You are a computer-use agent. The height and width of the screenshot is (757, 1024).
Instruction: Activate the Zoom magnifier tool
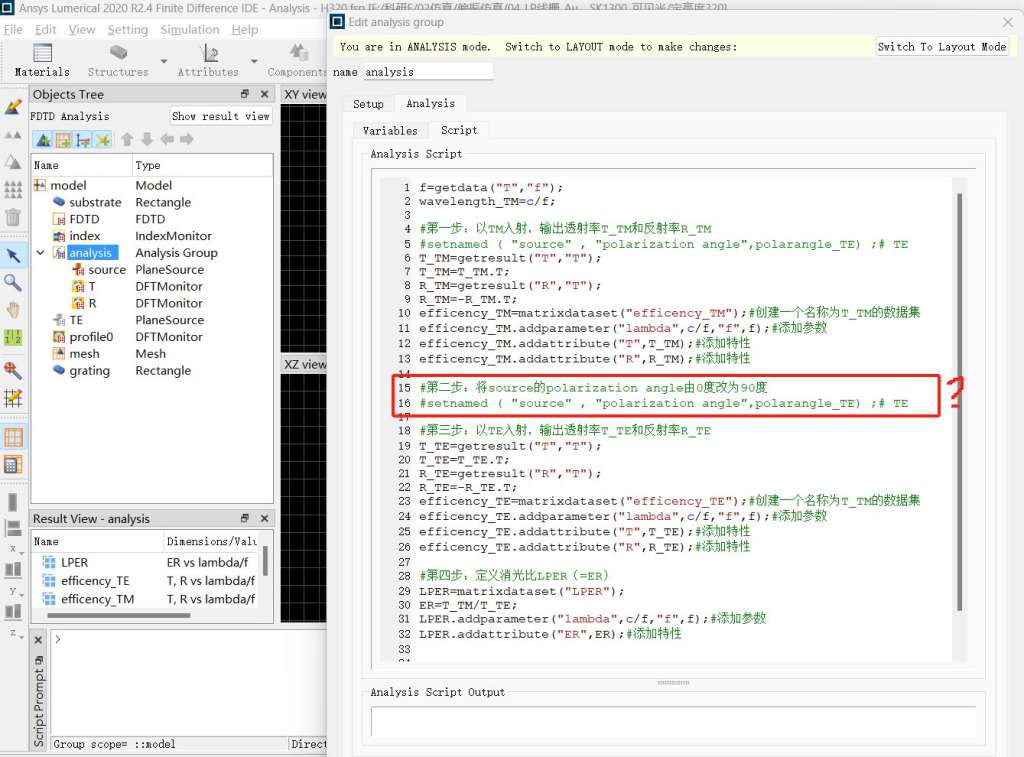tap(13, 283)
